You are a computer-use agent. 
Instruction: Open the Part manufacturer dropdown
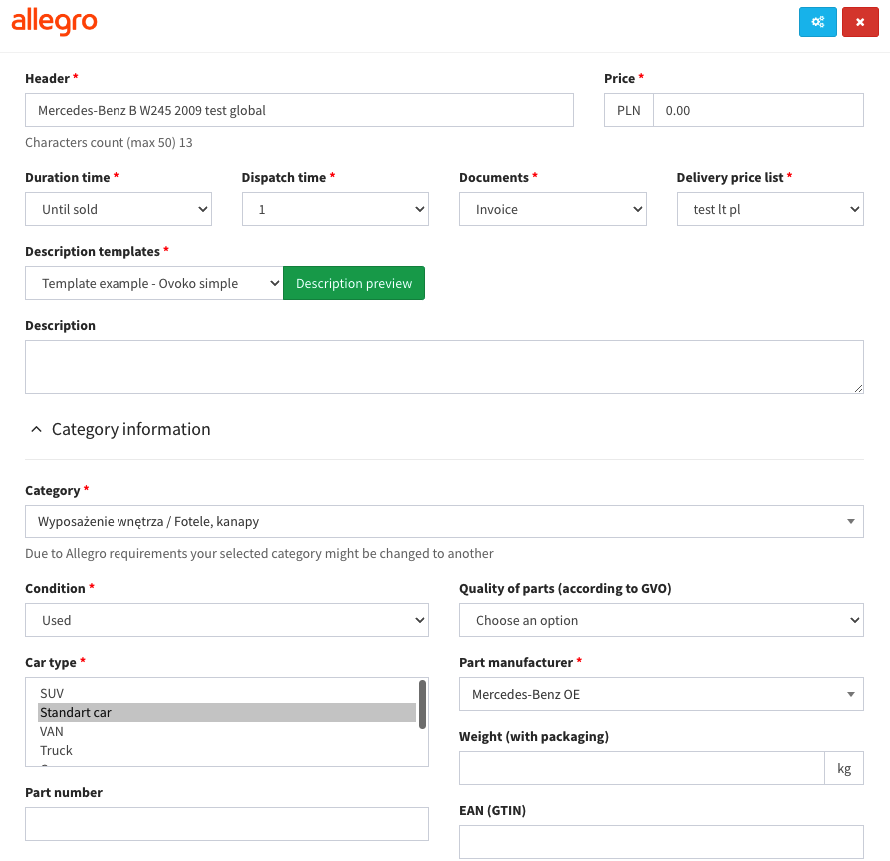pyautogui.click(x=661, y=694)
